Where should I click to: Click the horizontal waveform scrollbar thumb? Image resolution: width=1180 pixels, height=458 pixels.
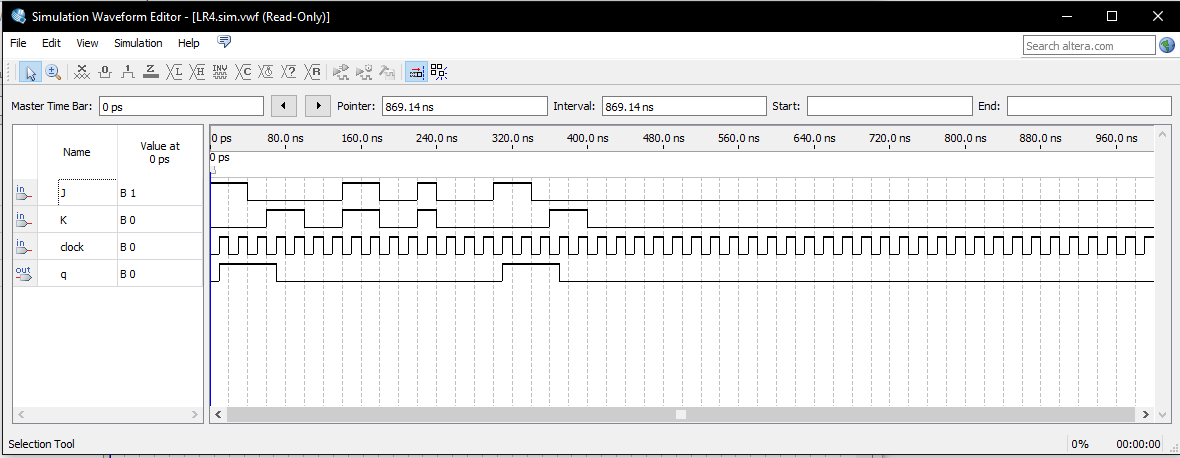681,414
